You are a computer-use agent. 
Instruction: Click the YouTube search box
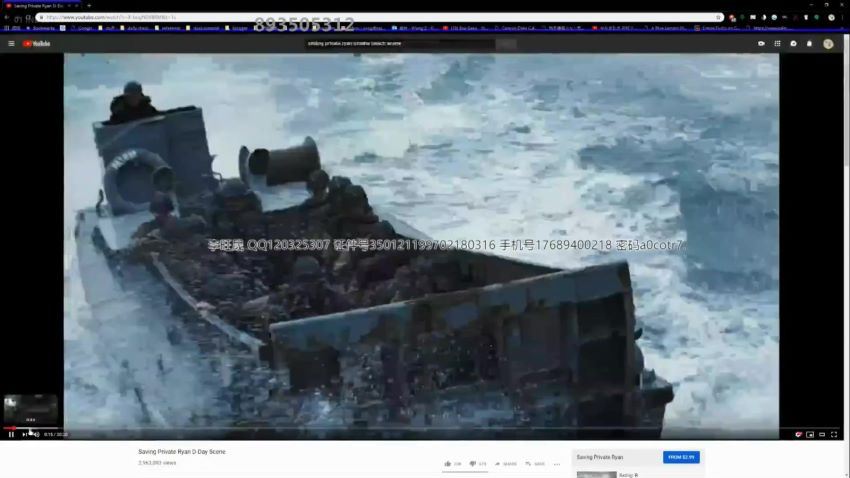pos(400,44)
